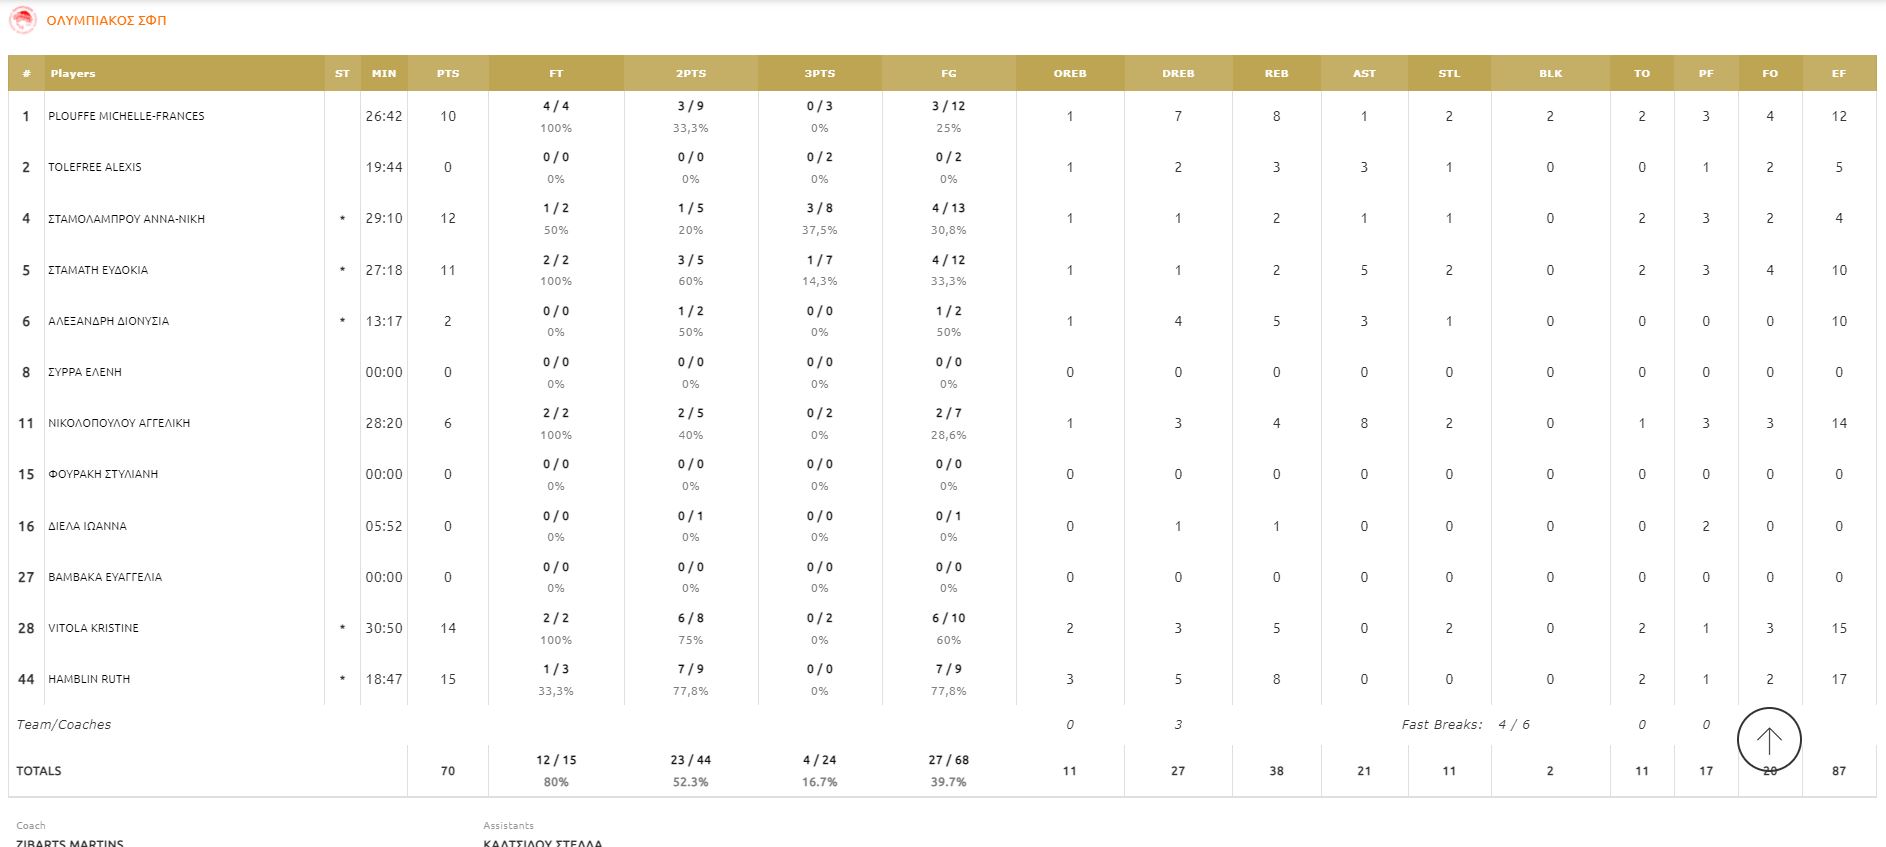Click the REB column header
Image resolution: width=1886 pixels, height=847 pixels.
pyautogui.click(x=1277, y=73)
